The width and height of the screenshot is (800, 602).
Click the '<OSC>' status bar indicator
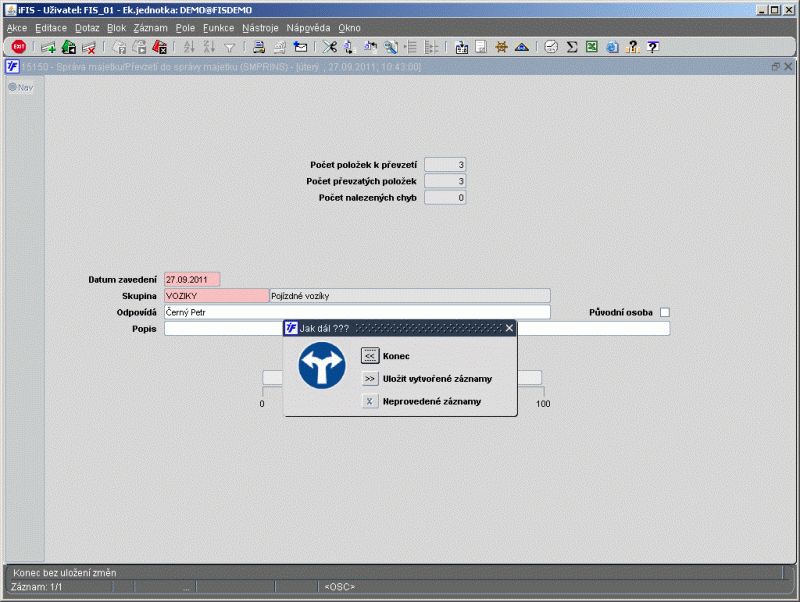pos(339,587)
